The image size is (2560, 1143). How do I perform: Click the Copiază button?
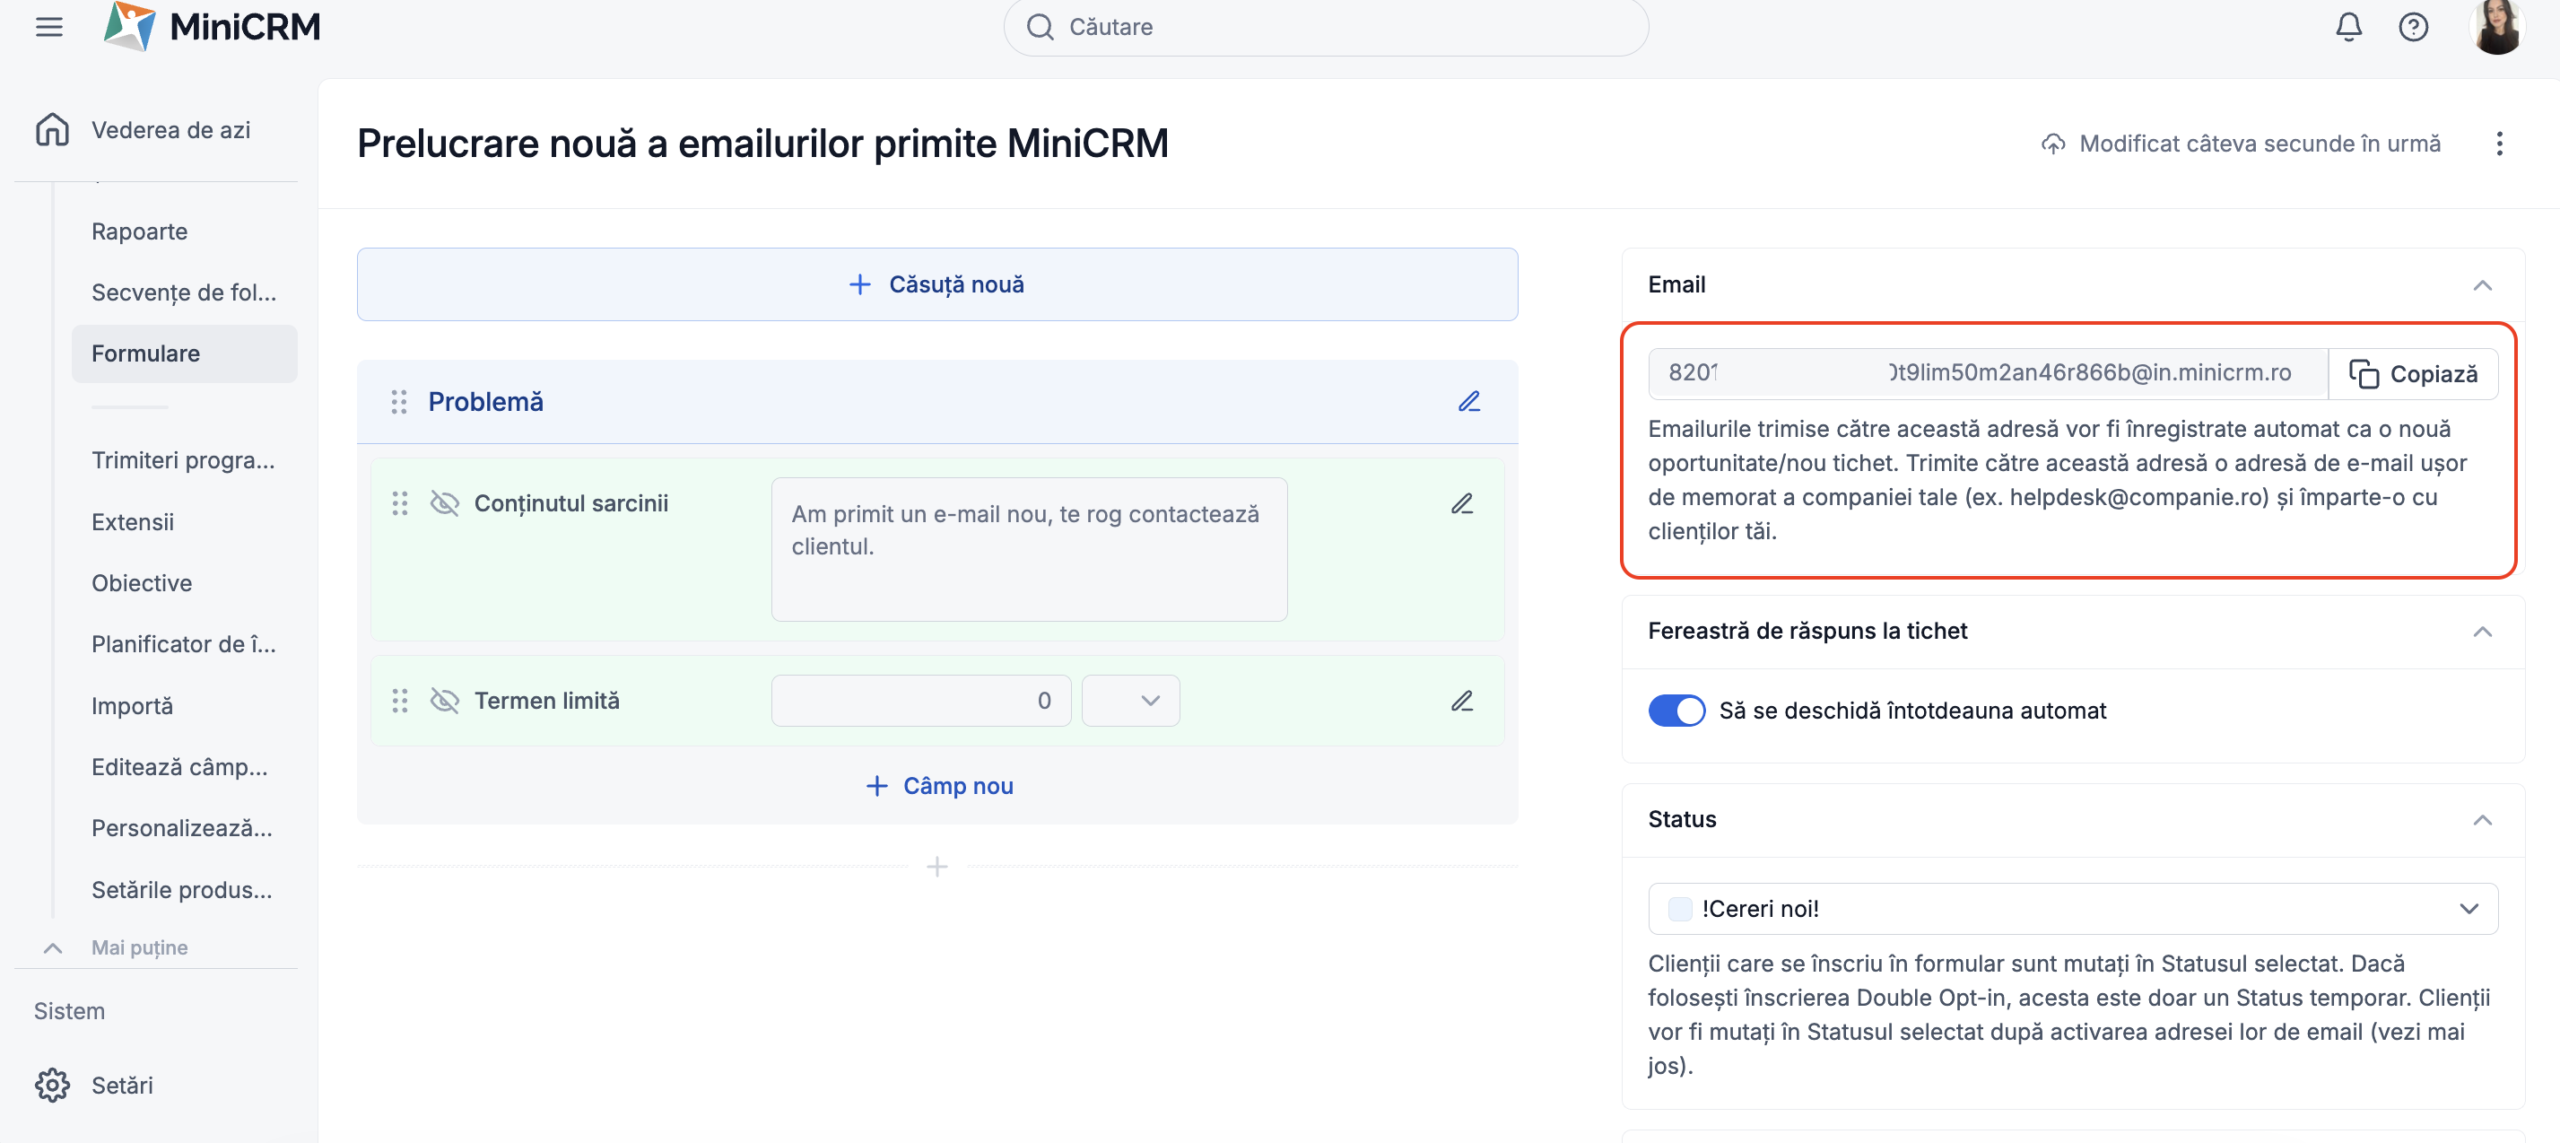2413,374
